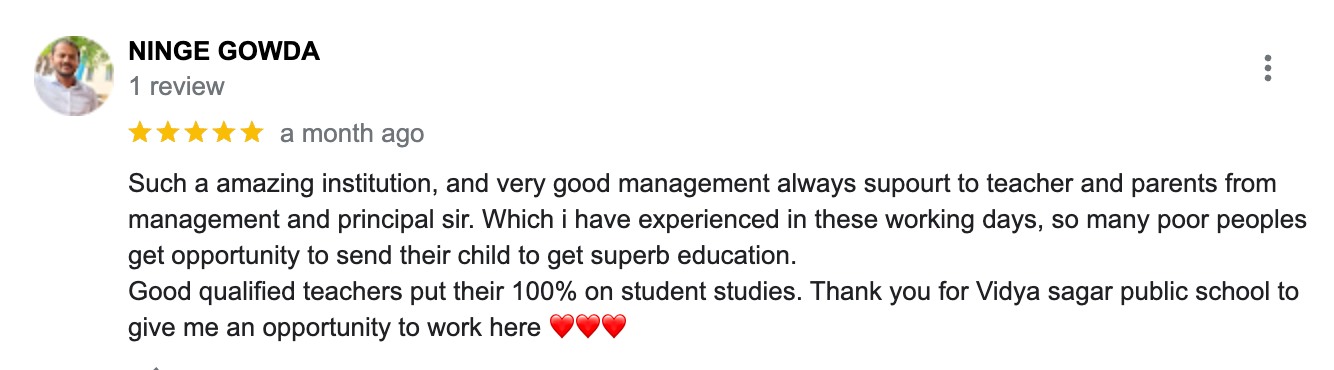Viewport: 1334px width, 370px height.
Task: Click the last red heart emoji
Action: tap(613, 327)
